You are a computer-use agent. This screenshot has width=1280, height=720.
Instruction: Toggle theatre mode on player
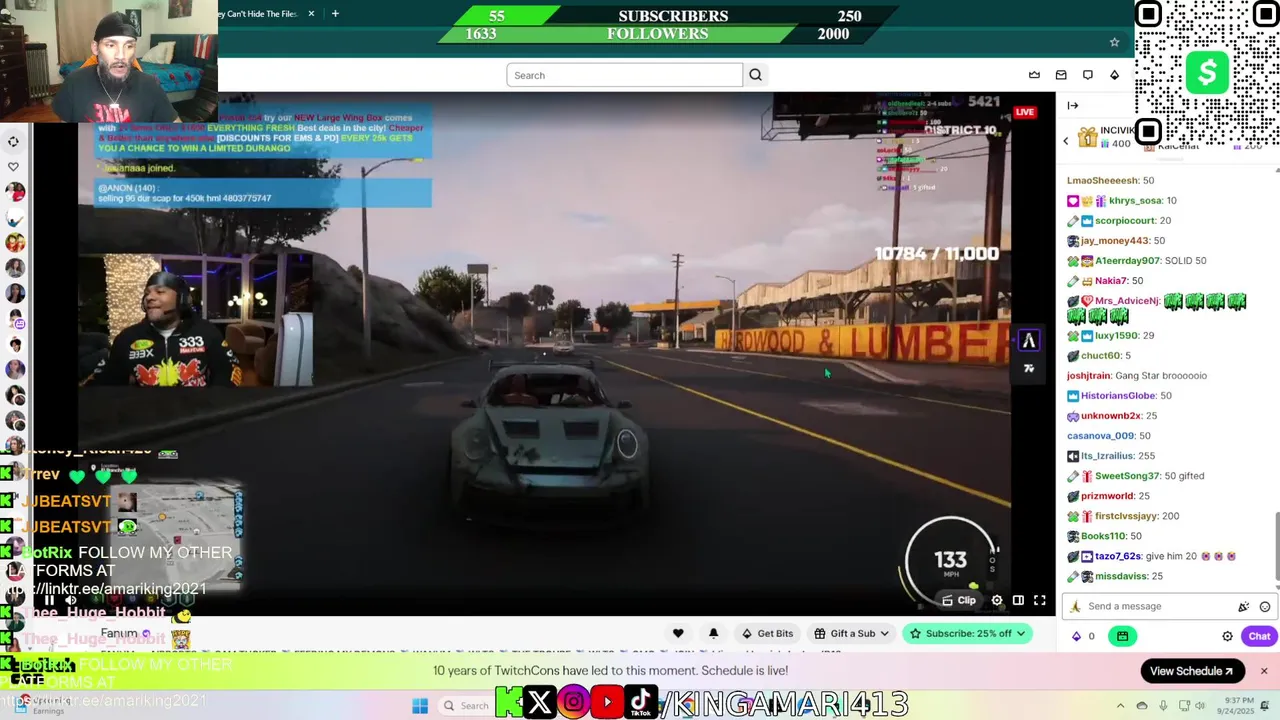click(x=1018, y=600)
